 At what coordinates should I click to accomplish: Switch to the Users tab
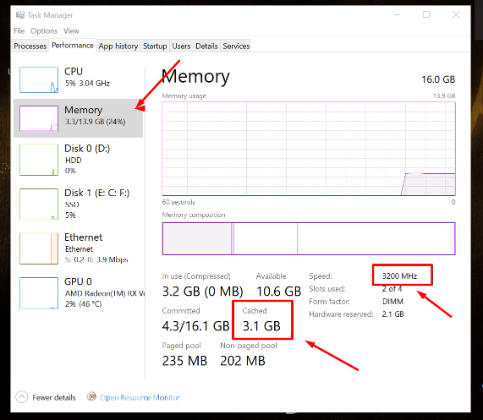(x=181, y=46)
